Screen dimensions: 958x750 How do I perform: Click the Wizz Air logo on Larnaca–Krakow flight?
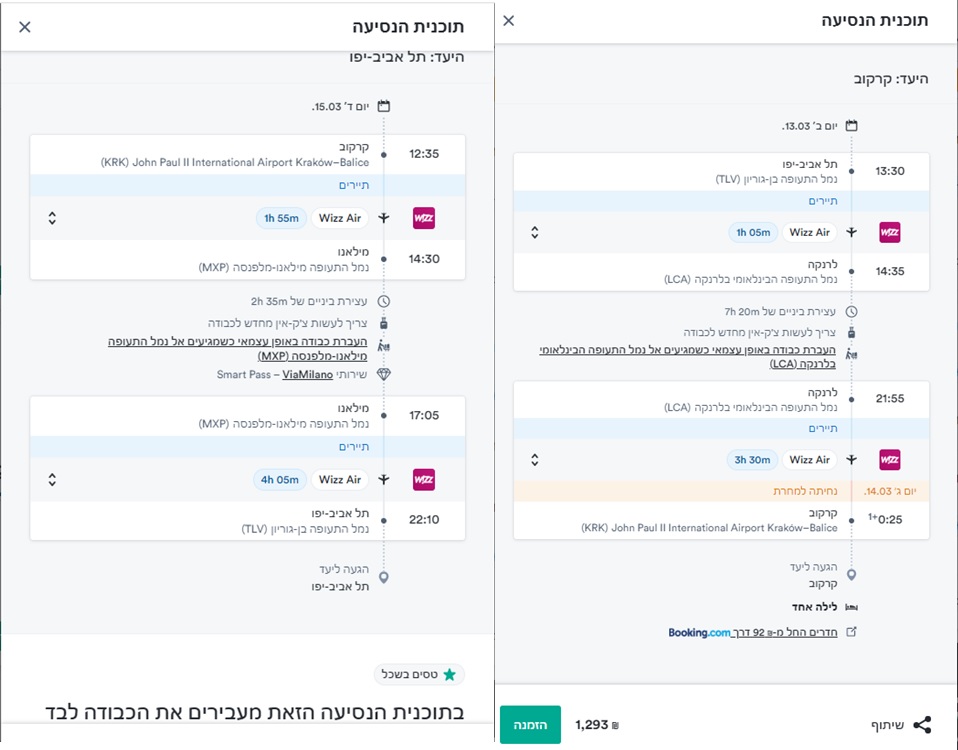[x=889, y=460]
